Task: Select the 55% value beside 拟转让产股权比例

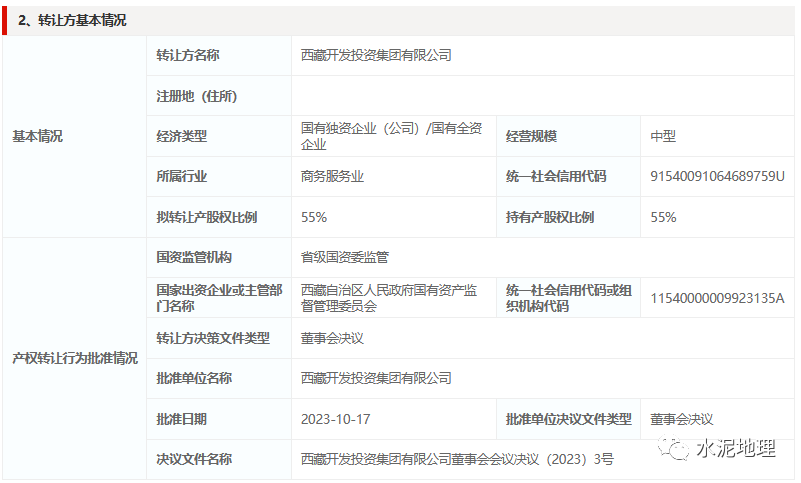Action: click(314, 217)
